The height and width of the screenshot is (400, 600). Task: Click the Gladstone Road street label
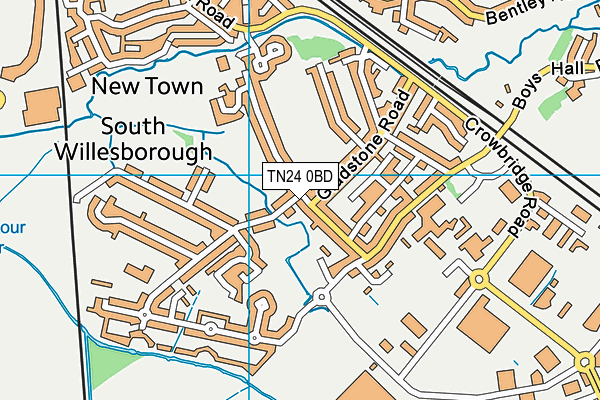368,138
